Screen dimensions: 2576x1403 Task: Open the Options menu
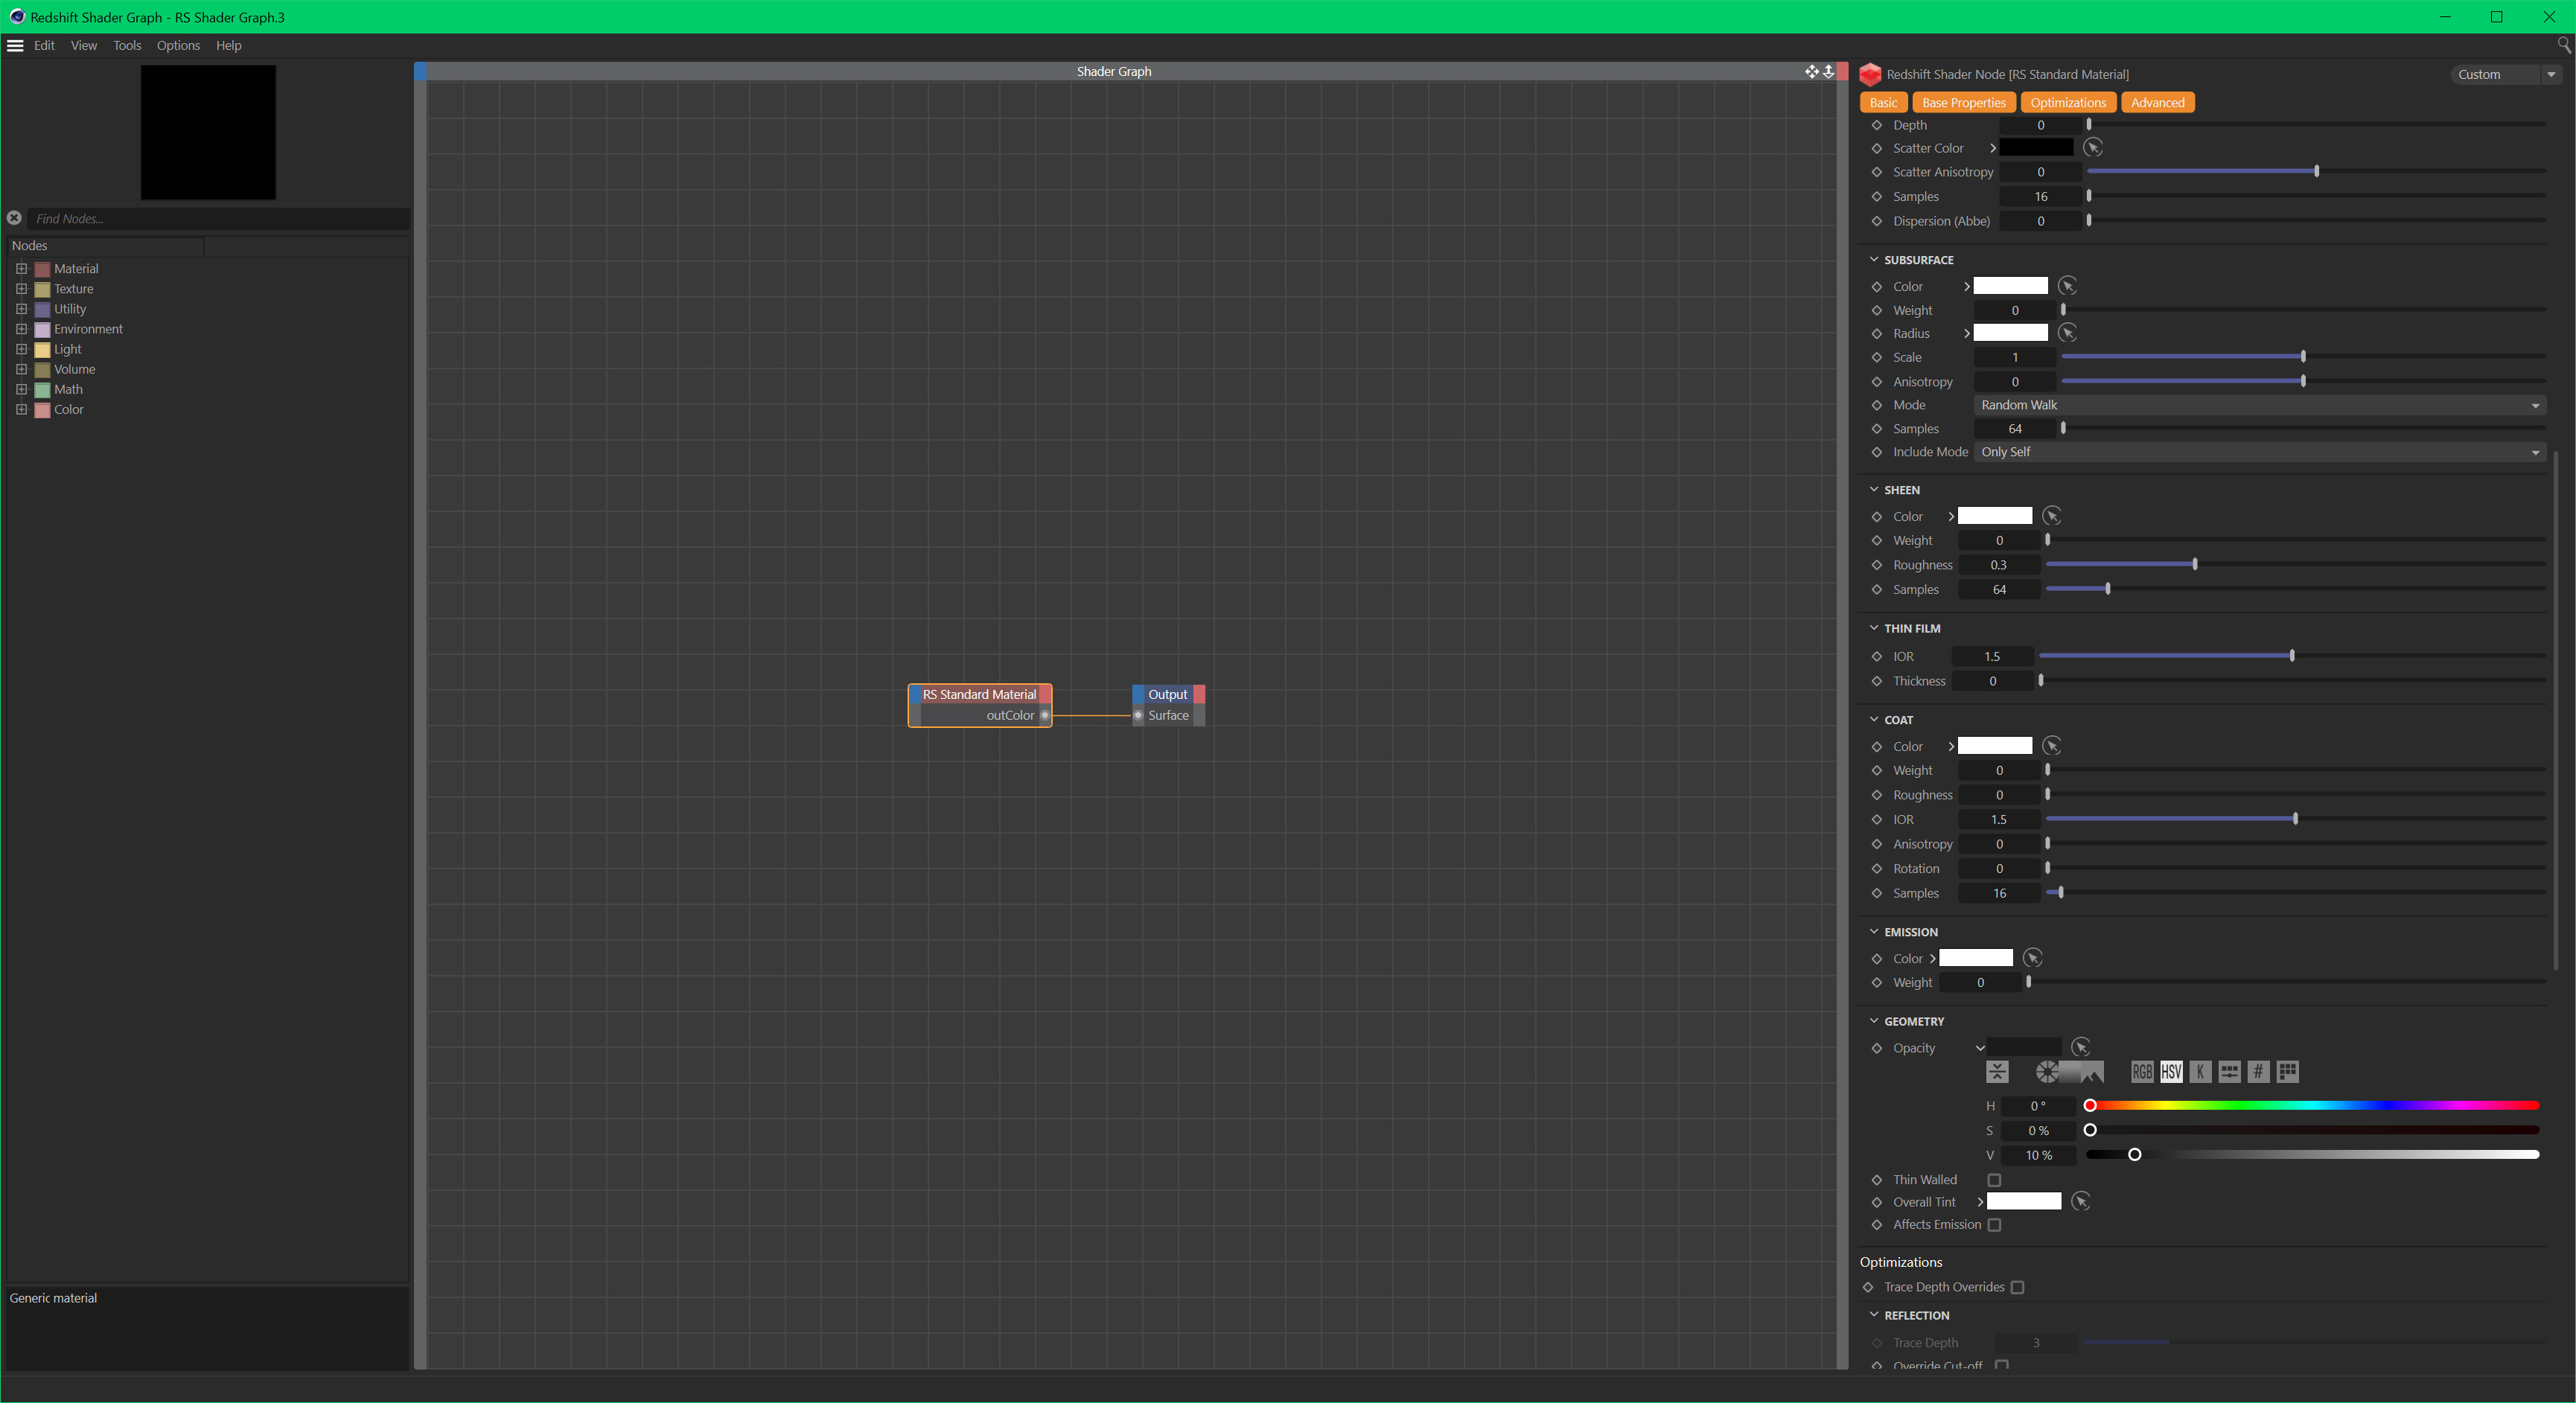point(178,45)
